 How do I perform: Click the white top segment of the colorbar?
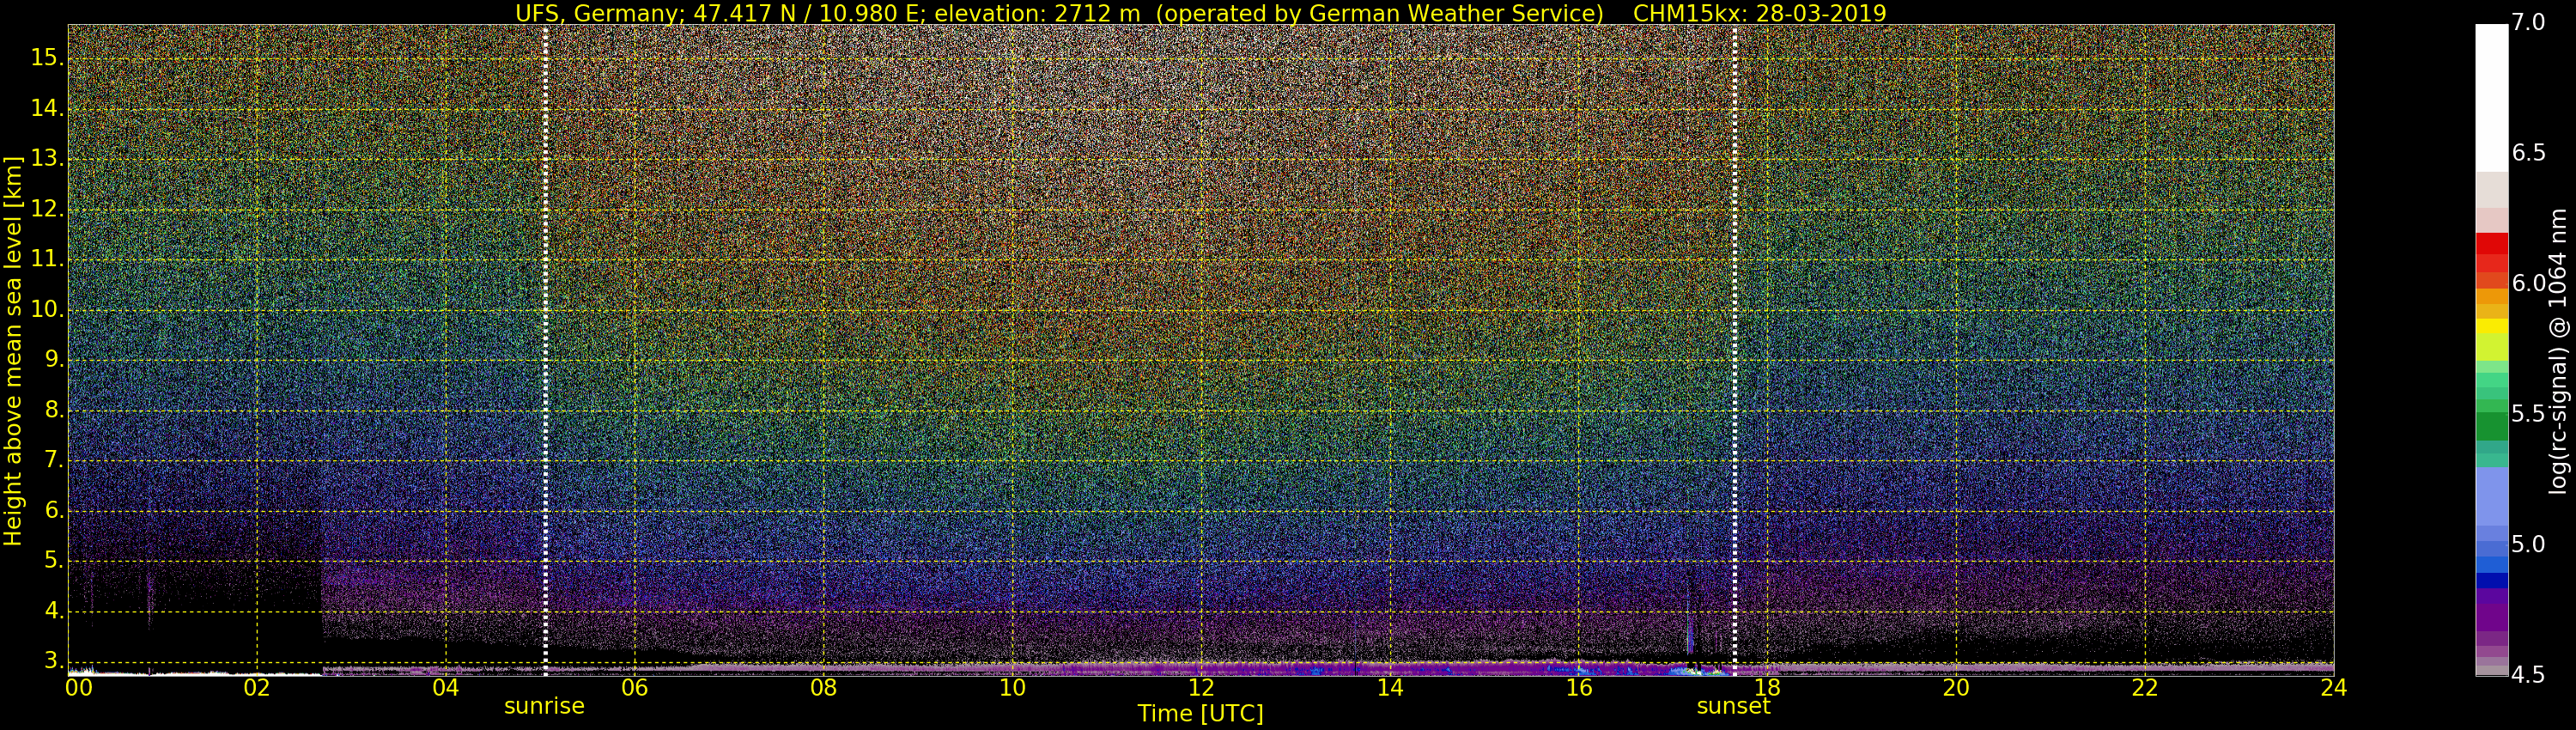2492,98
